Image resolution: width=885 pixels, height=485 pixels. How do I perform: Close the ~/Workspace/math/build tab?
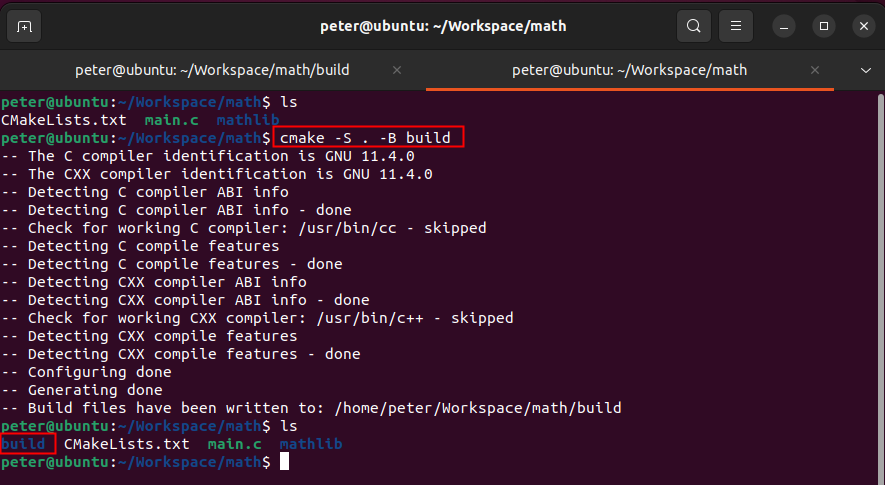point(397,71)
